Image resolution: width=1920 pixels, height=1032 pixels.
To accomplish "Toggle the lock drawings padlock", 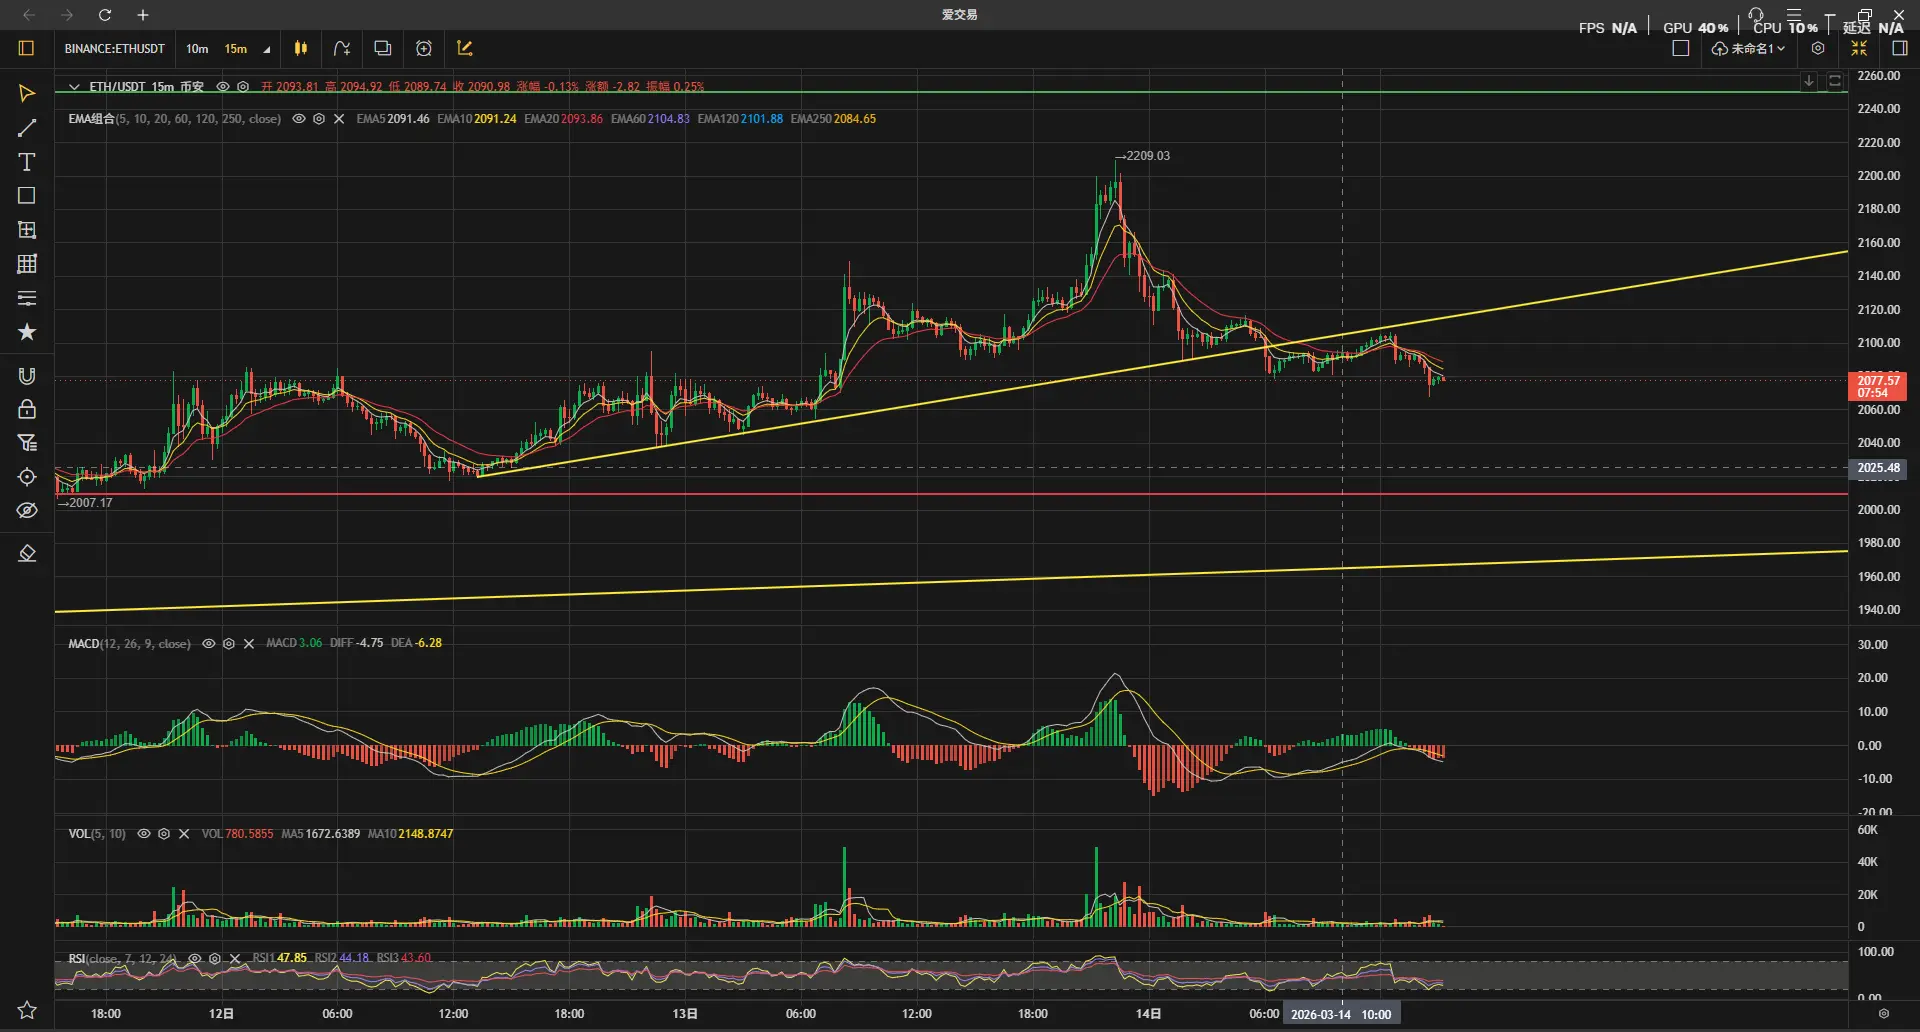I will point(27,409).
